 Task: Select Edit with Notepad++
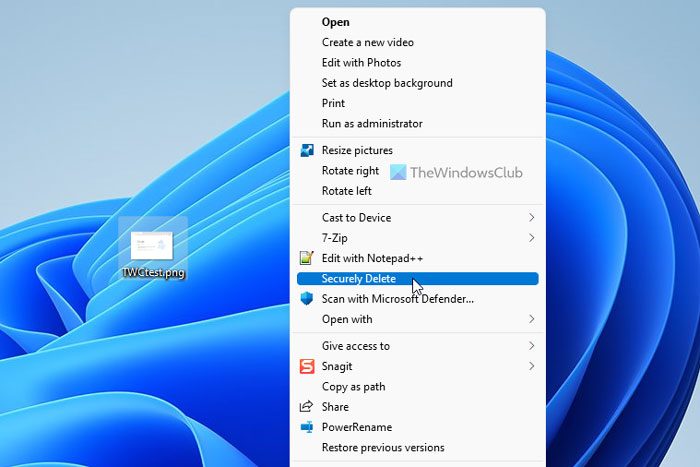coord(417,258)
